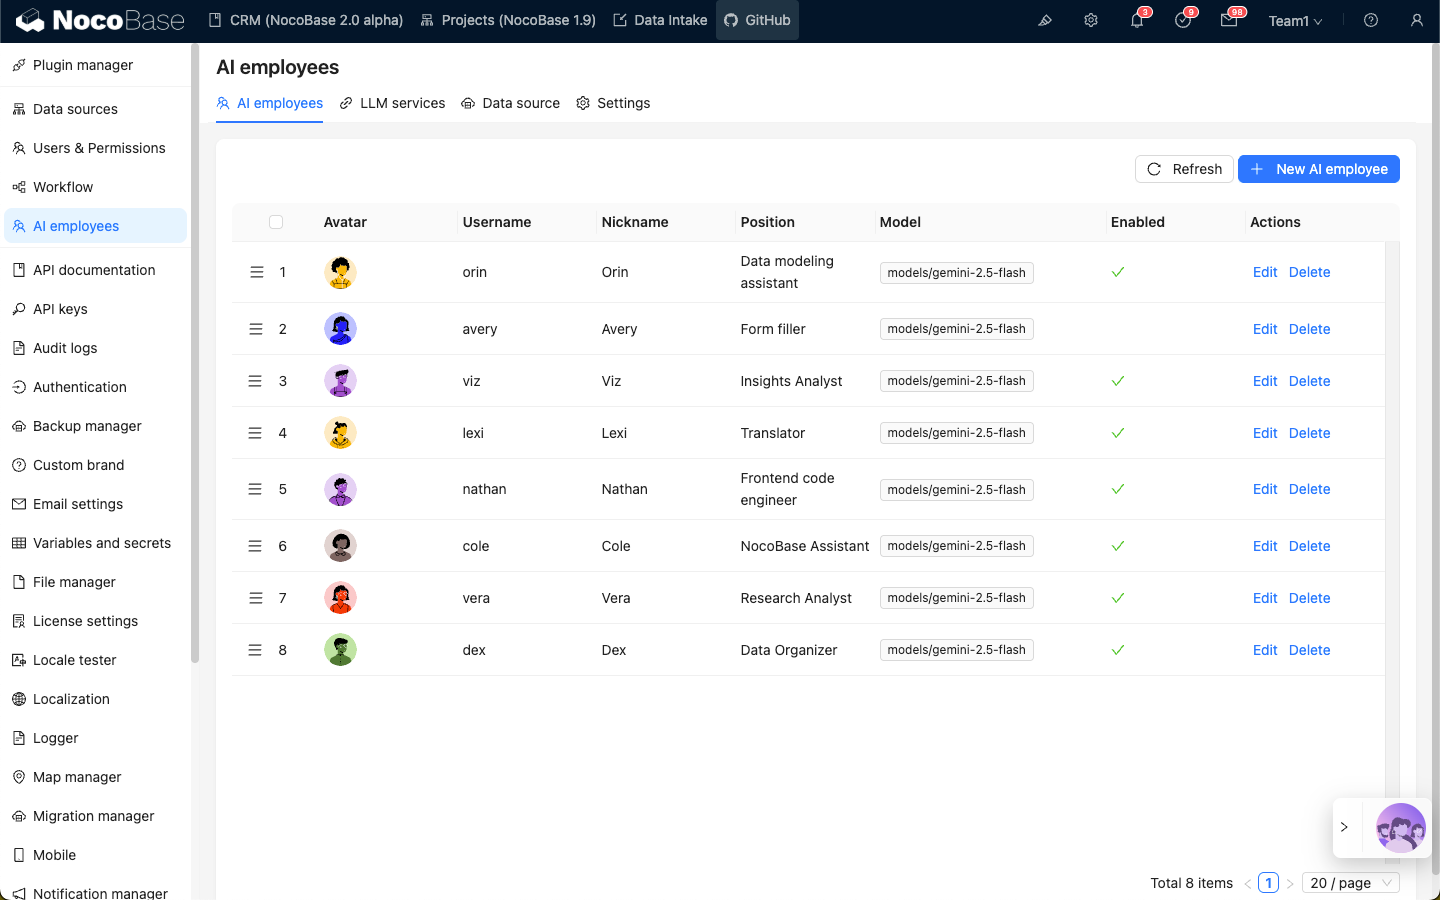Click the help question mark icon

click(1371, 21)
